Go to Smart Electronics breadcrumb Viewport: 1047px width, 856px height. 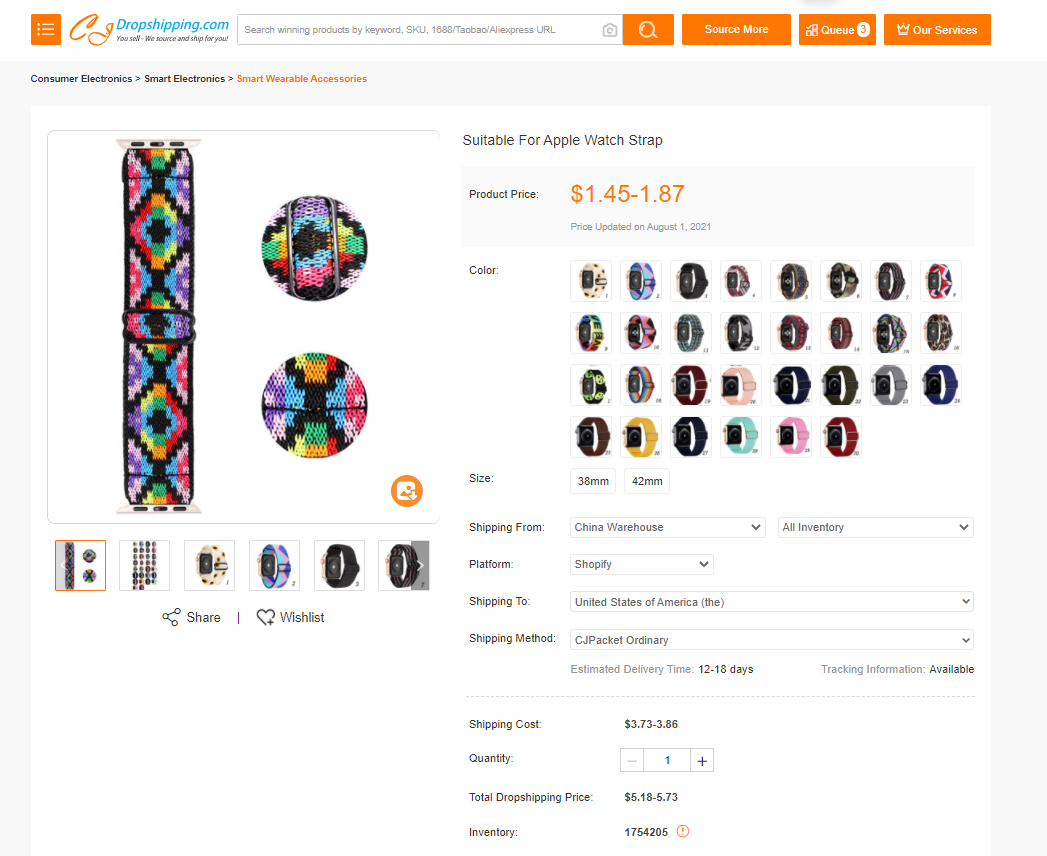(184, 79)
